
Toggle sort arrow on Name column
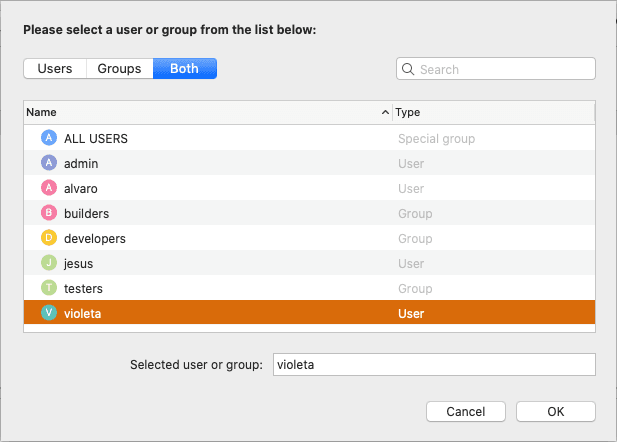385,113
